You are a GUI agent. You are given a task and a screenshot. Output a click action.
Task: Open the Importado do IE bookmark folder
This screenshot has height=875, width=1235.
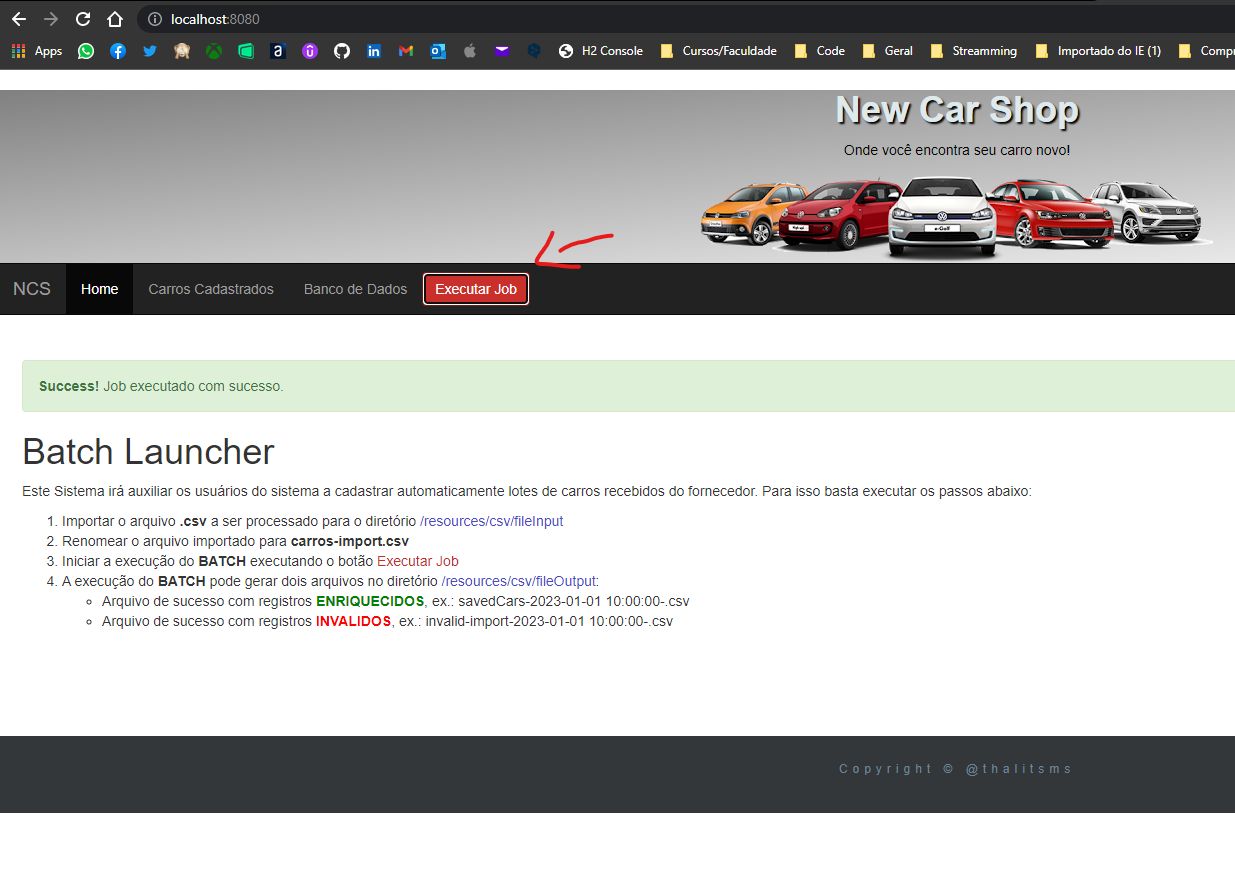pos(1108,51)
